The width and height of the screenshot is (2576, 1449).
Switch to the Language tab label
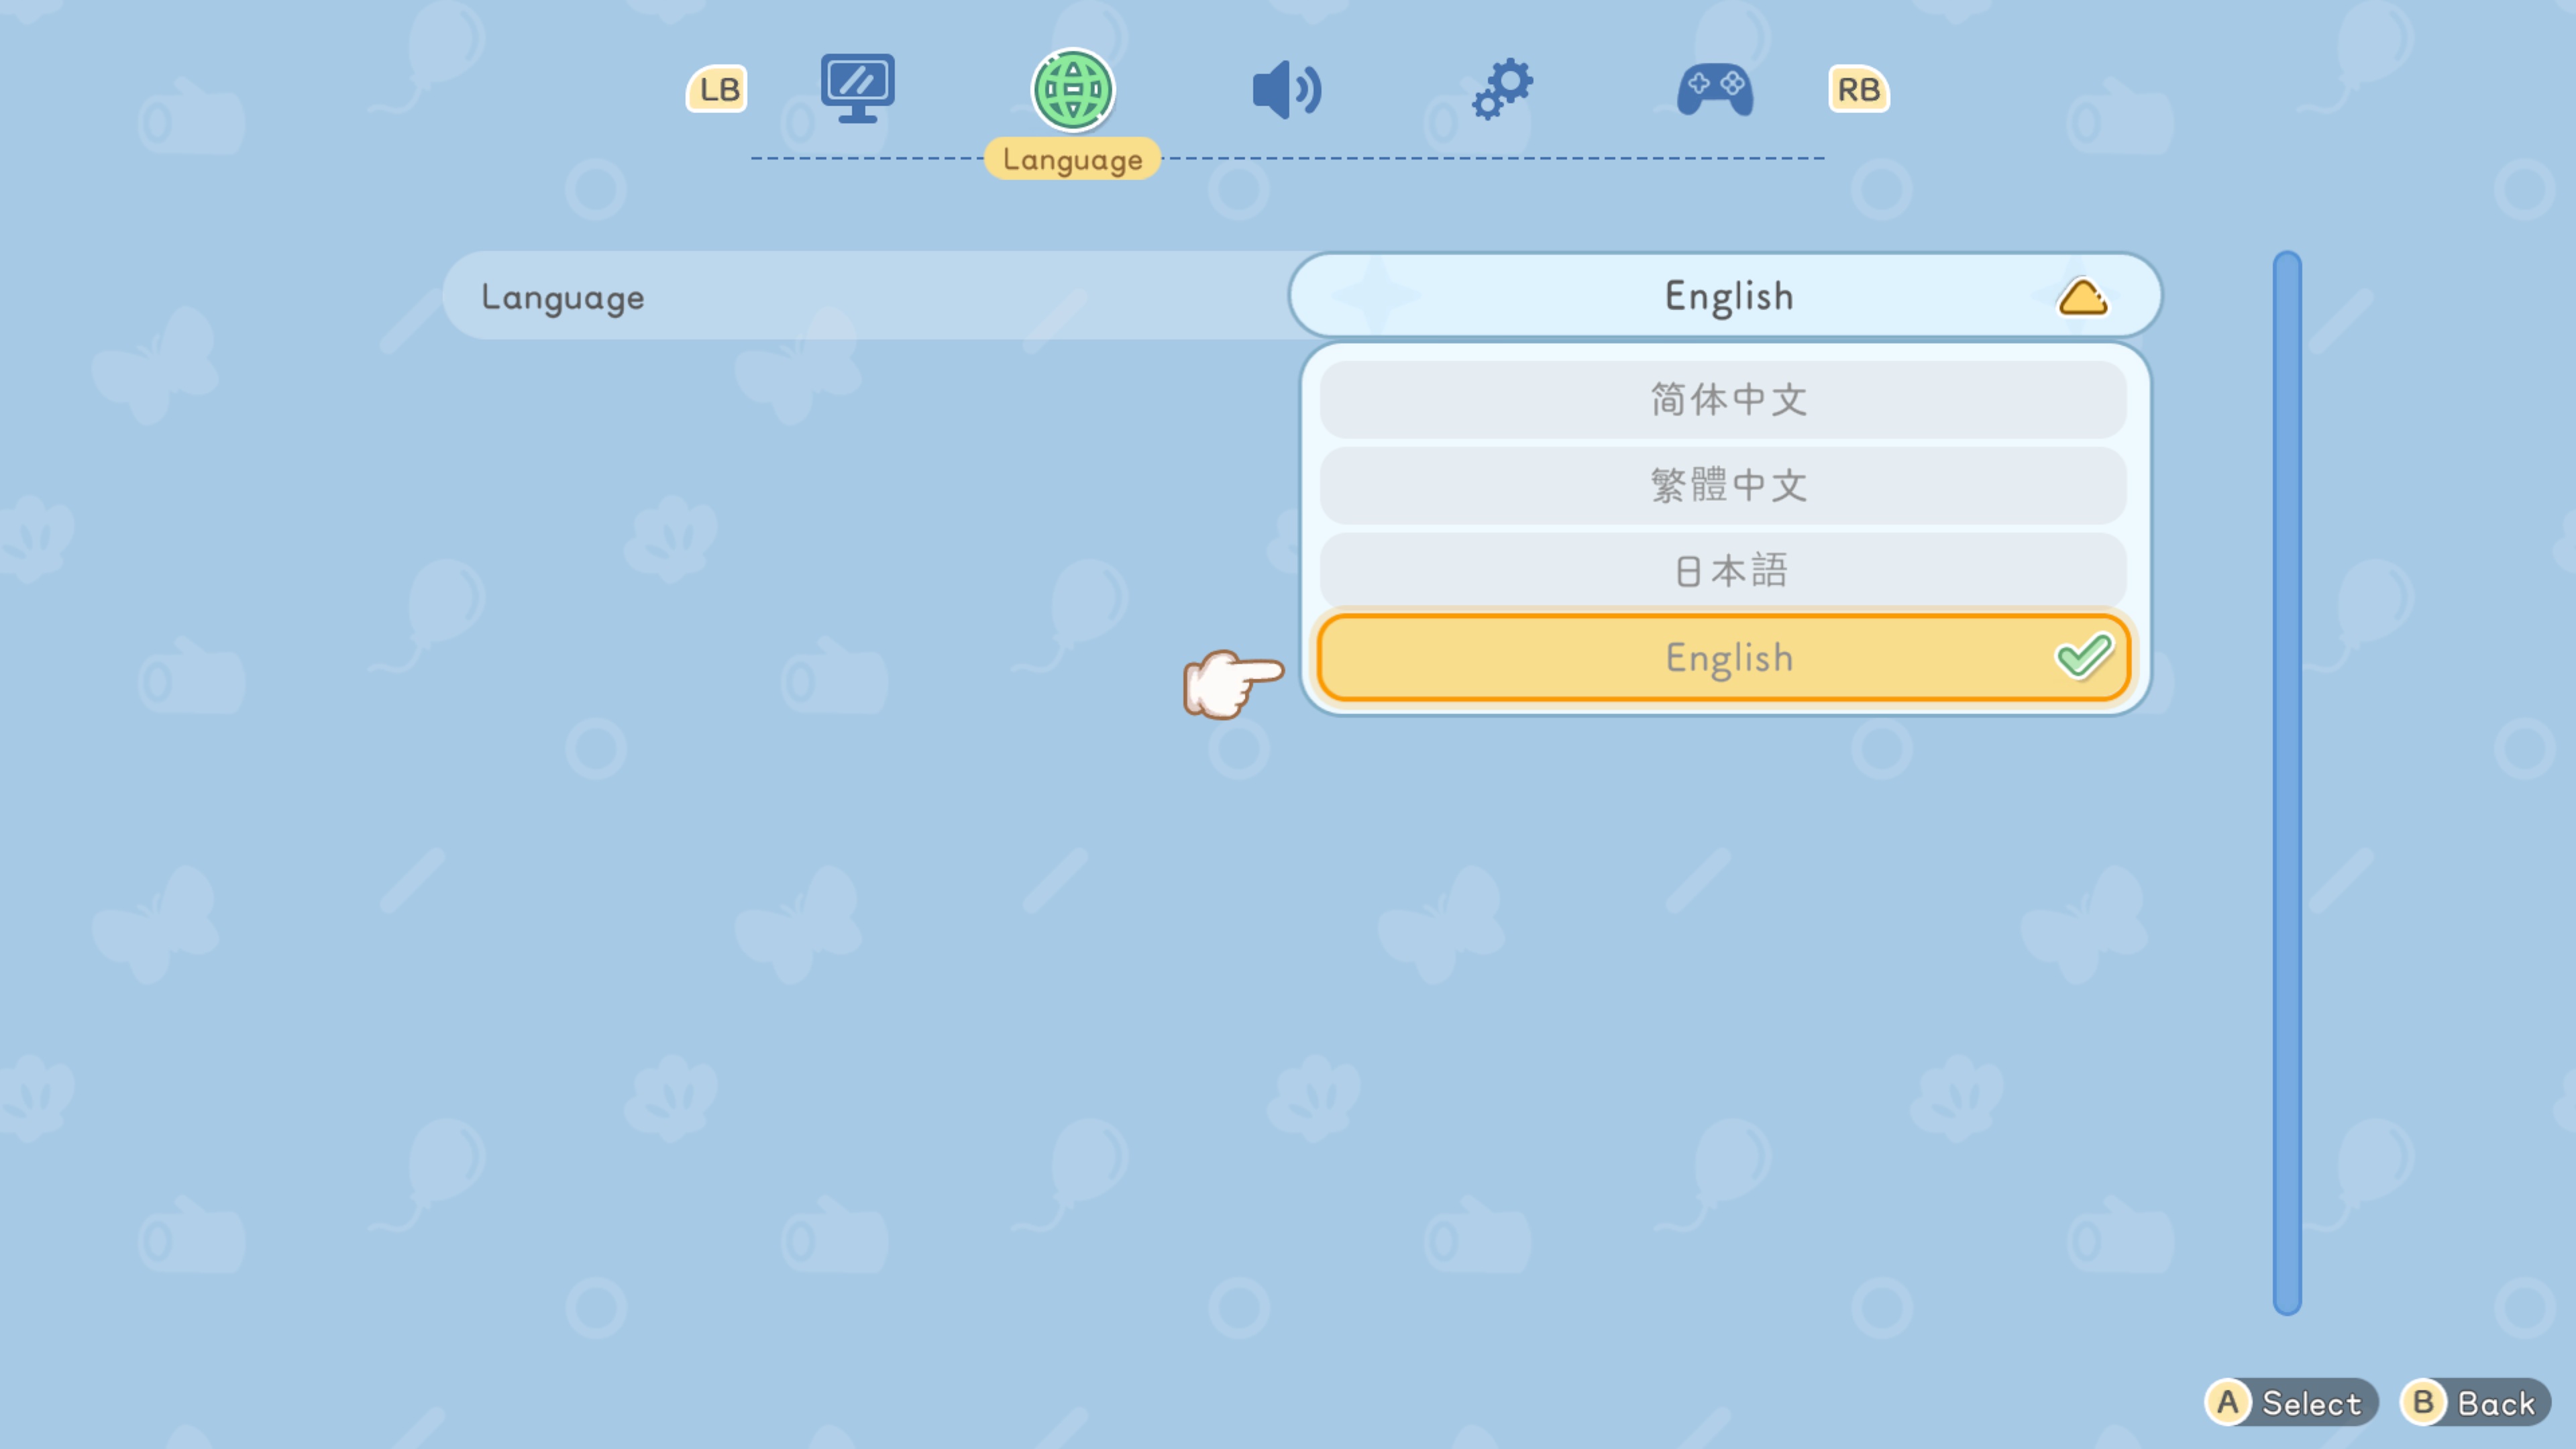point(1072,158)
